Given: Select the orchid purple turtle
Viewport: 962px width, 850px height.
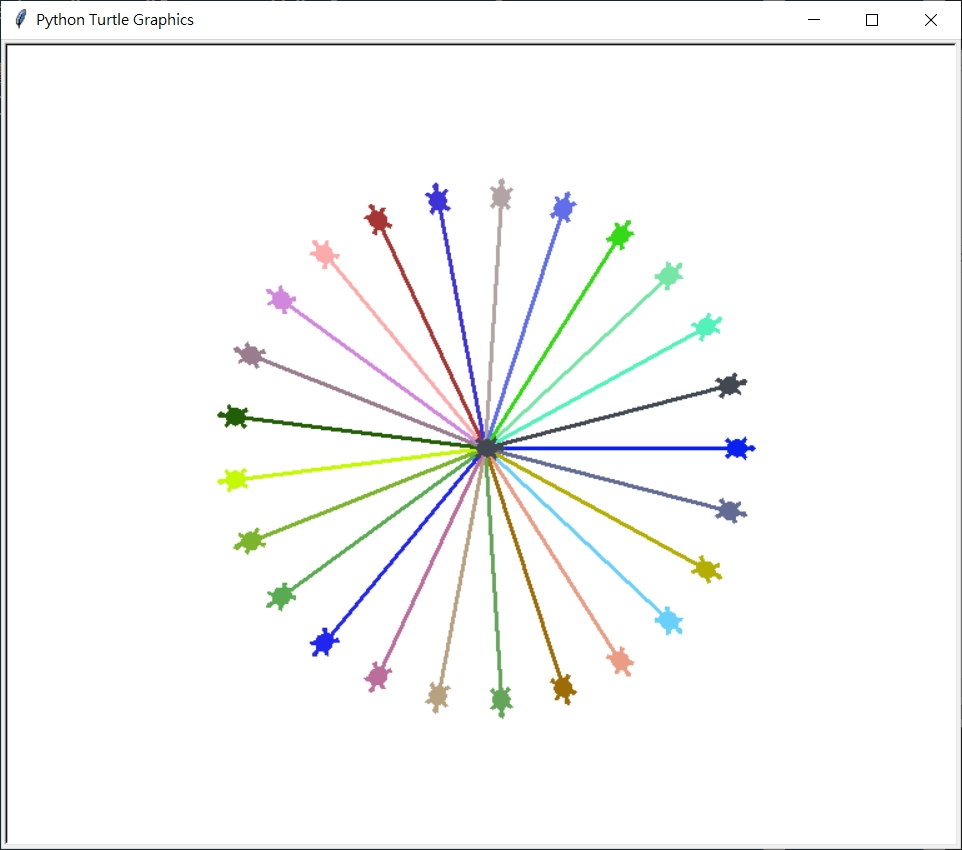Looking at the screenshot, I should (281, 299).
